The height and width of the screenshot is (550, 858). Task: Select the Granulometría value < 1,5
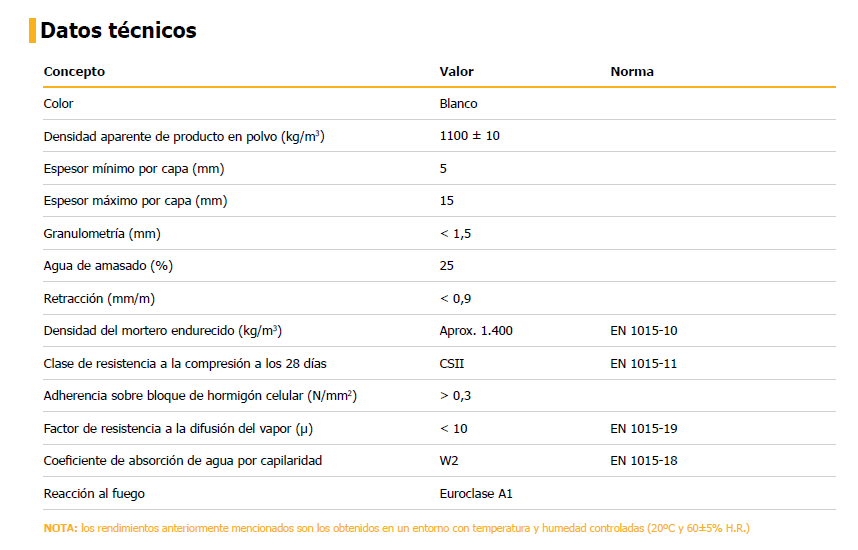(x=455, y=234)
